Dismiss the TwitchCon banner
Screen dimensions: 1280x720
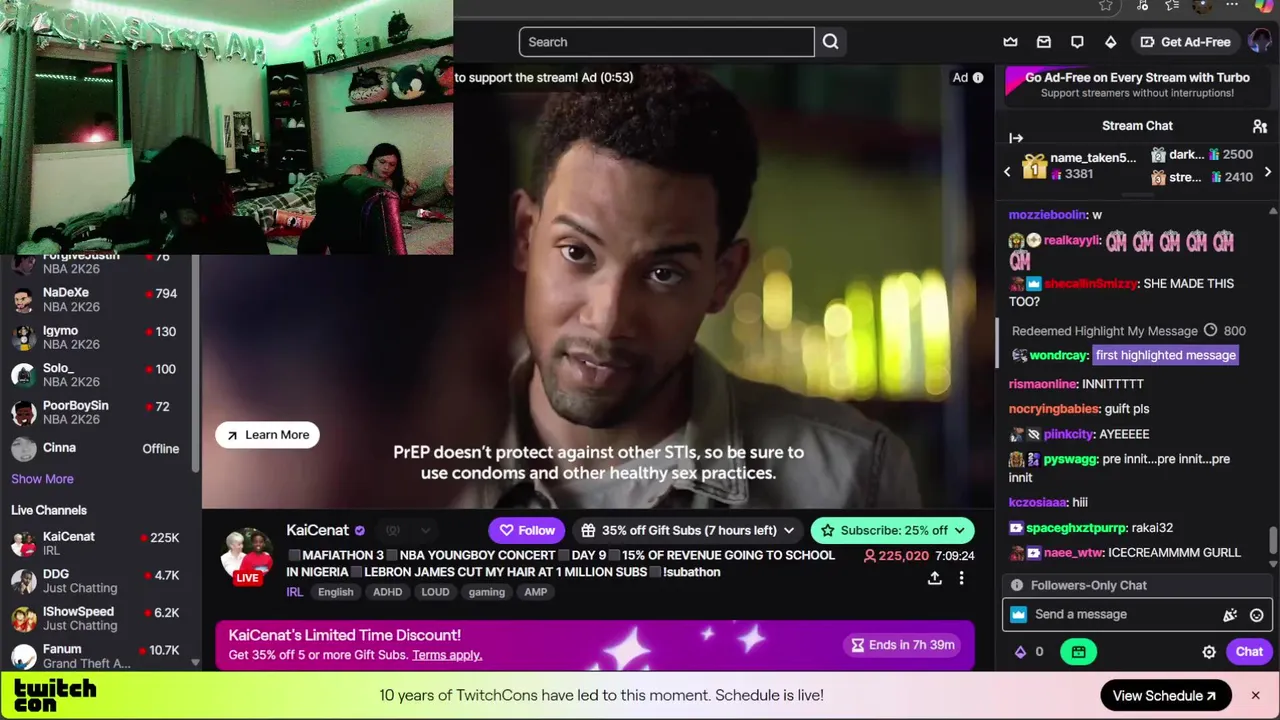click(1255, 695)
